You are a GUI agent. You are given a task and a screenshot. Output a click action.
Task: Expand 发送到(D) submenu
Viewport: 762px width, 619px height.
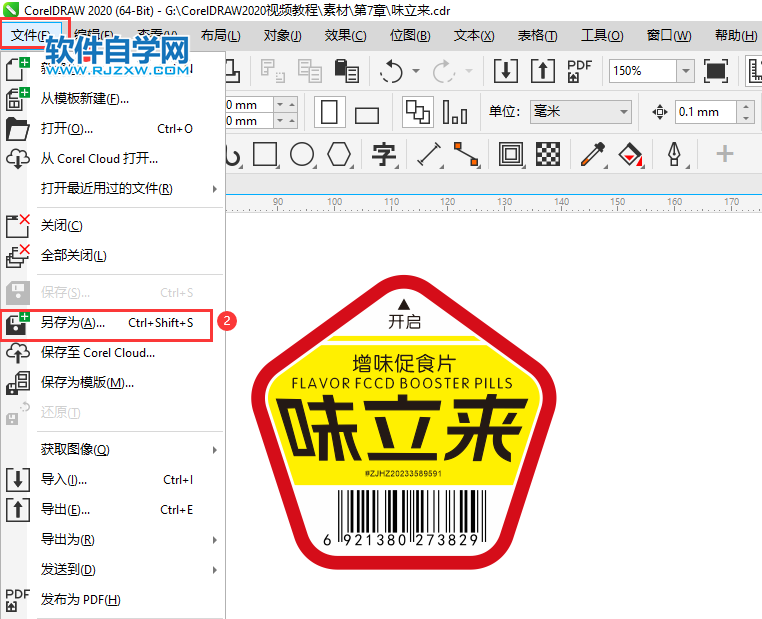pyautogui.click(x=113, y=569)
